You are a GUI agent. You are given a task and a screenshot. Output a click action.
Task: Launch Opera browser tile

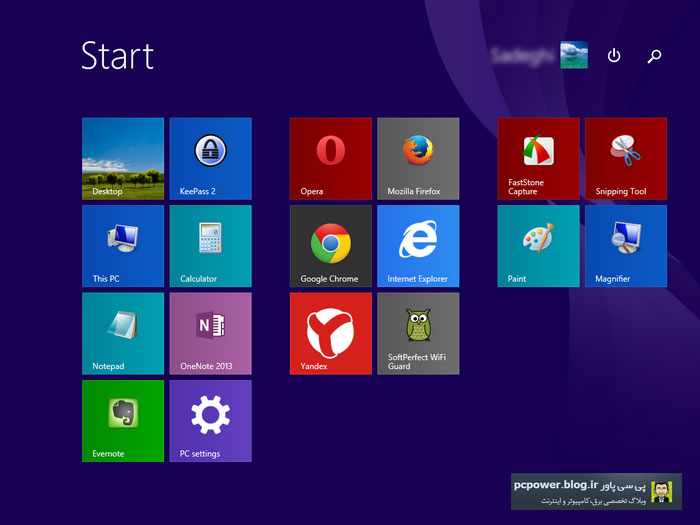(x=330, y=158)
